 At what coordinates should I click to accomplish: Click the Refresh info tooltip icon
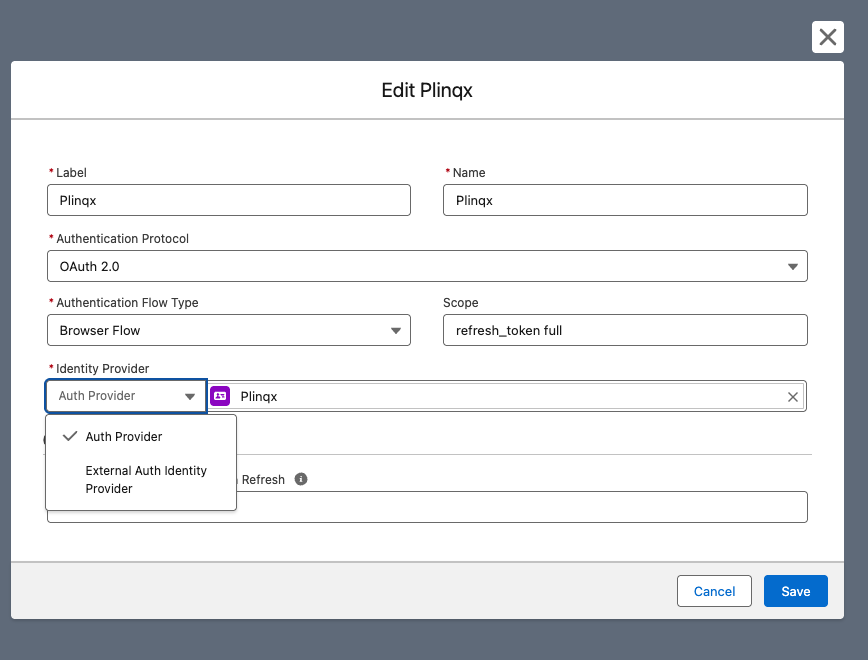coord(301,479)
